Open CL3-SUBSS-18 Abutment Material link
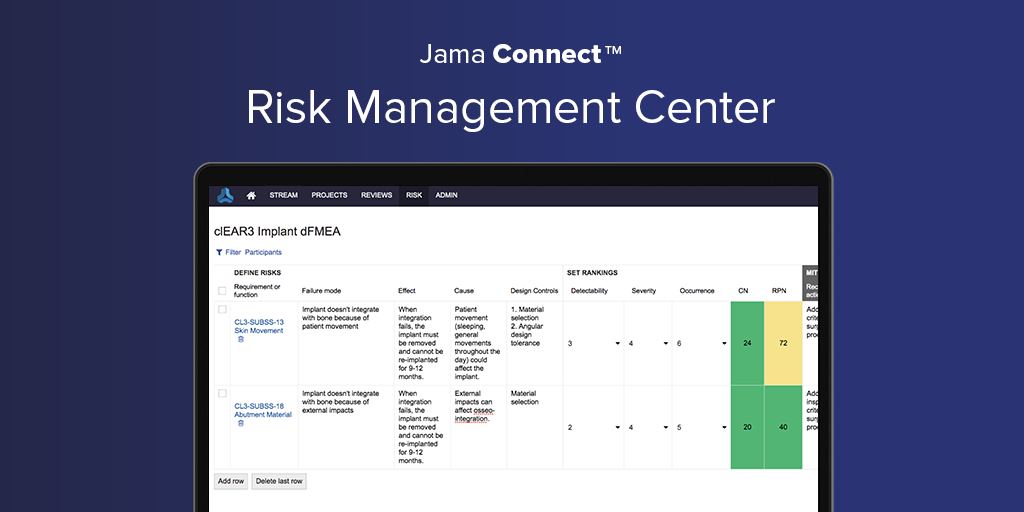Screen dimensions: 1024x512 click(263, 410)
